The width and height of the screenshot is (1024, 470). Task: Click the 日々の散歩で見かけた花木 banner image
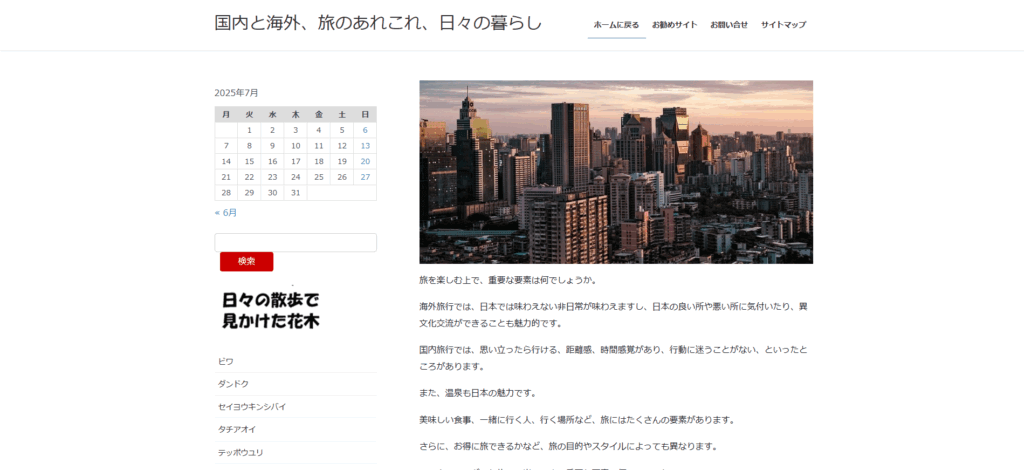pyautogui.click(x=271, y=310)
